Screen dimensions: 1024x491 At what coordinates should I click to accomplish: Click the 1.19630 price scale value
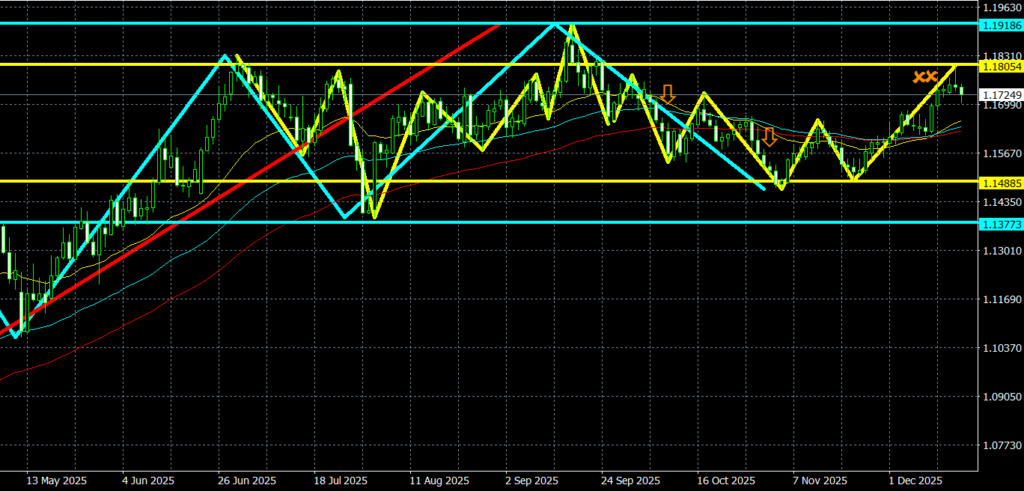click(1000, 6)
